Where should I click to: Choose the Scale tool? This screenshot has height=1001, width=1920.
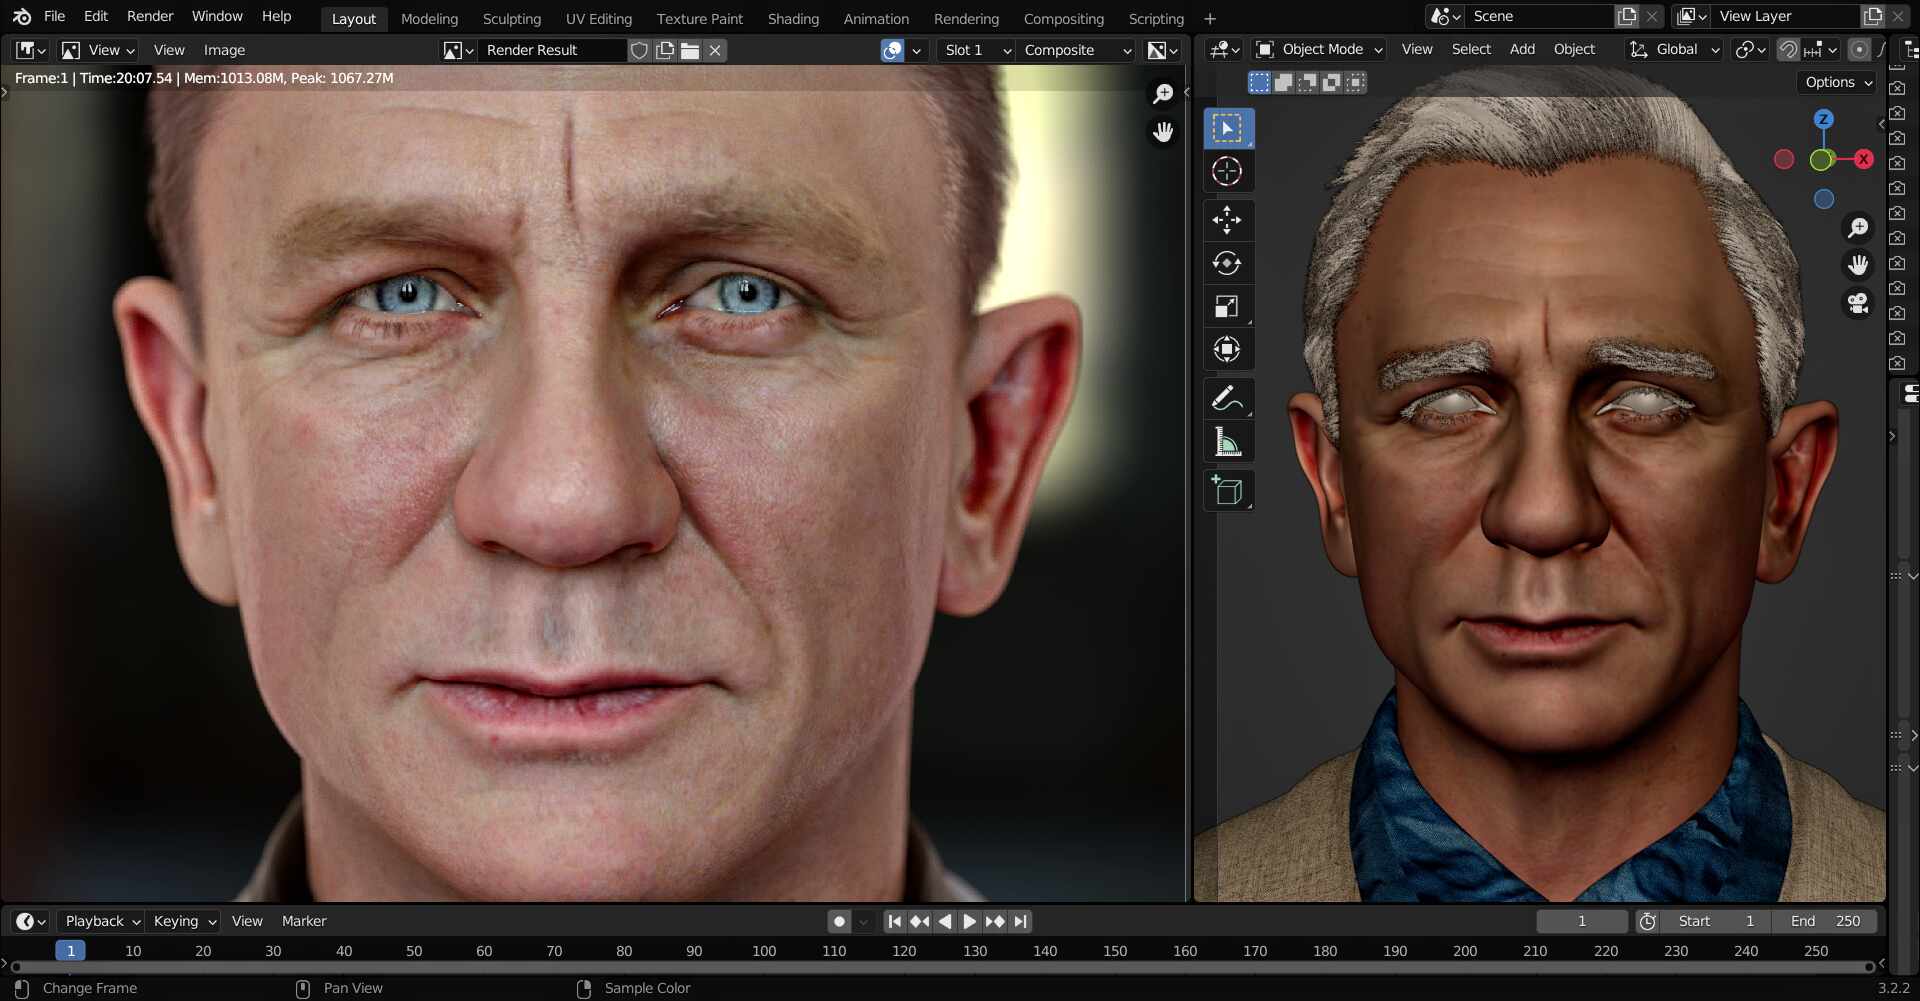[1227, 306]
